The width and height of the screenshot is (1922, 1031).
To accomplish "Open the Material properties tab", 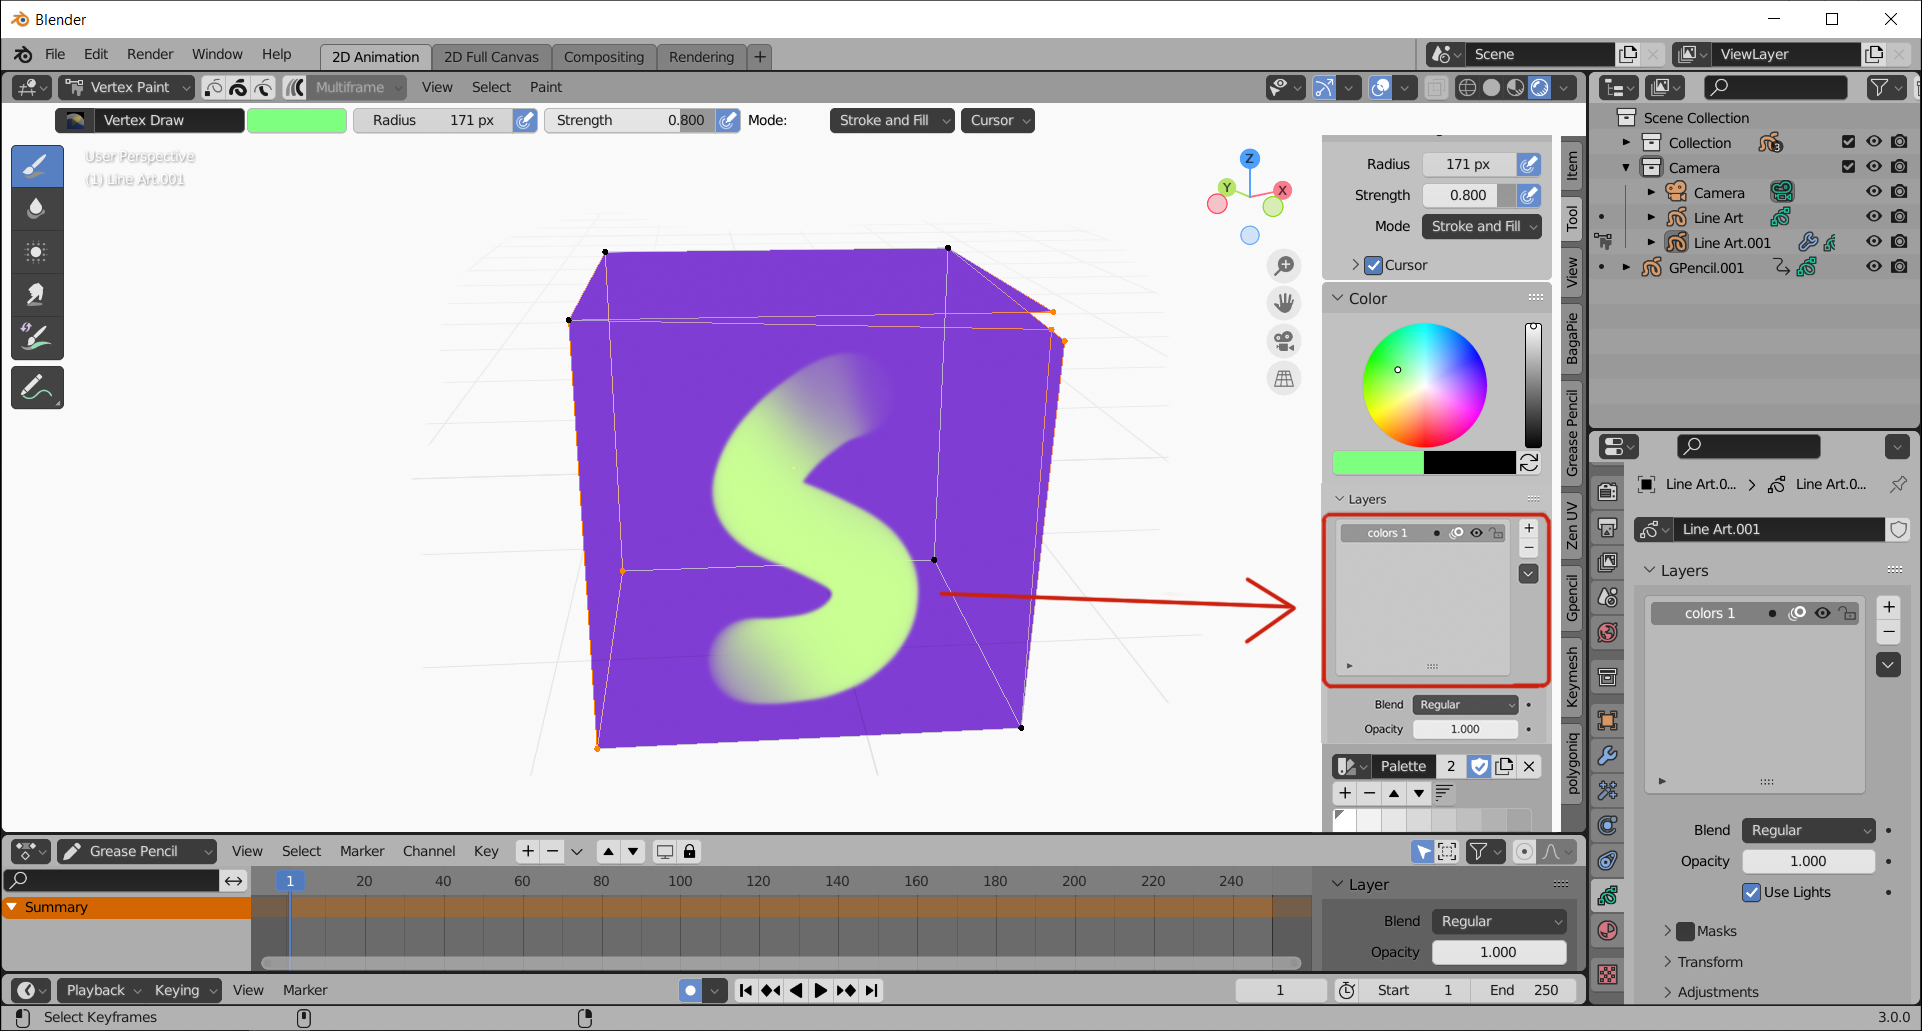I will 1607,930.
